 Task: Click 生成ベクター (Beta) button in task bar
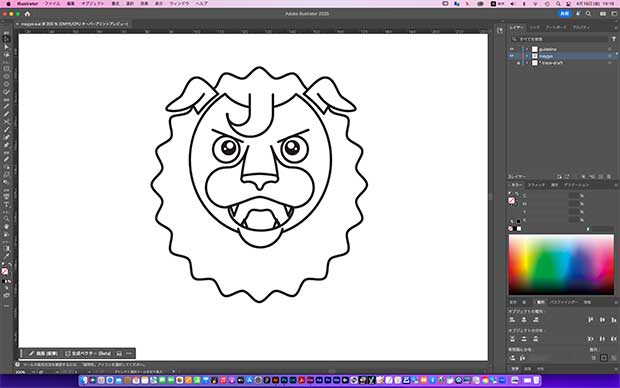point(88,353)
